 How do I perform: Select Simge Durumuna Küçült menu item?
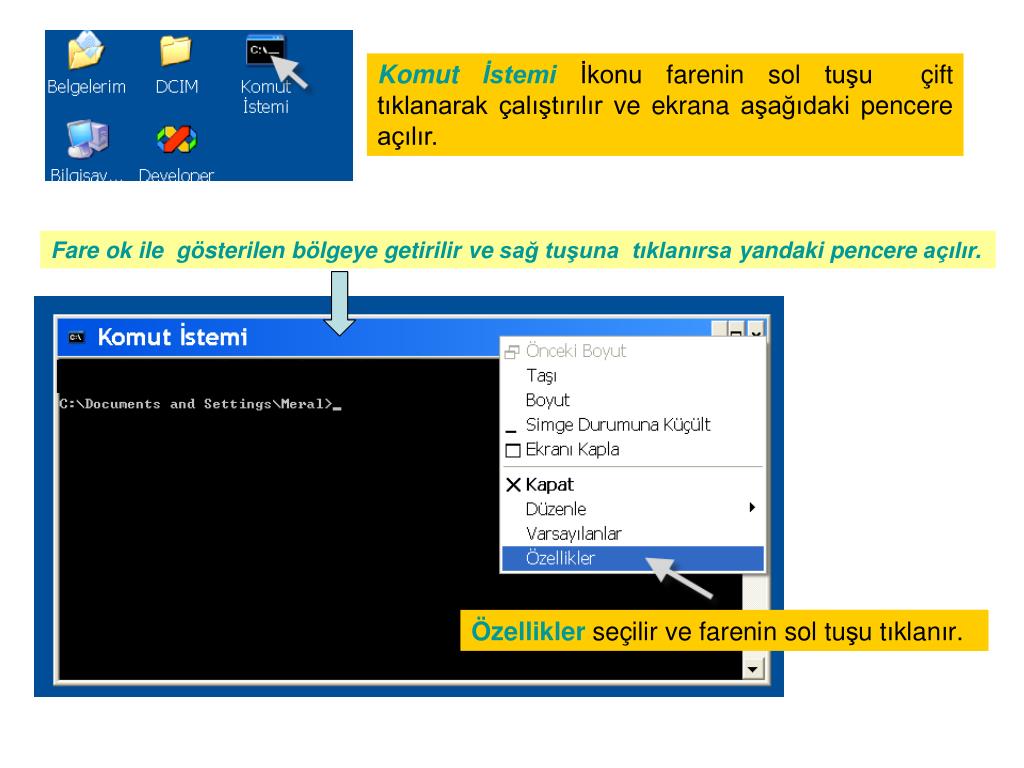click(632, 425)
